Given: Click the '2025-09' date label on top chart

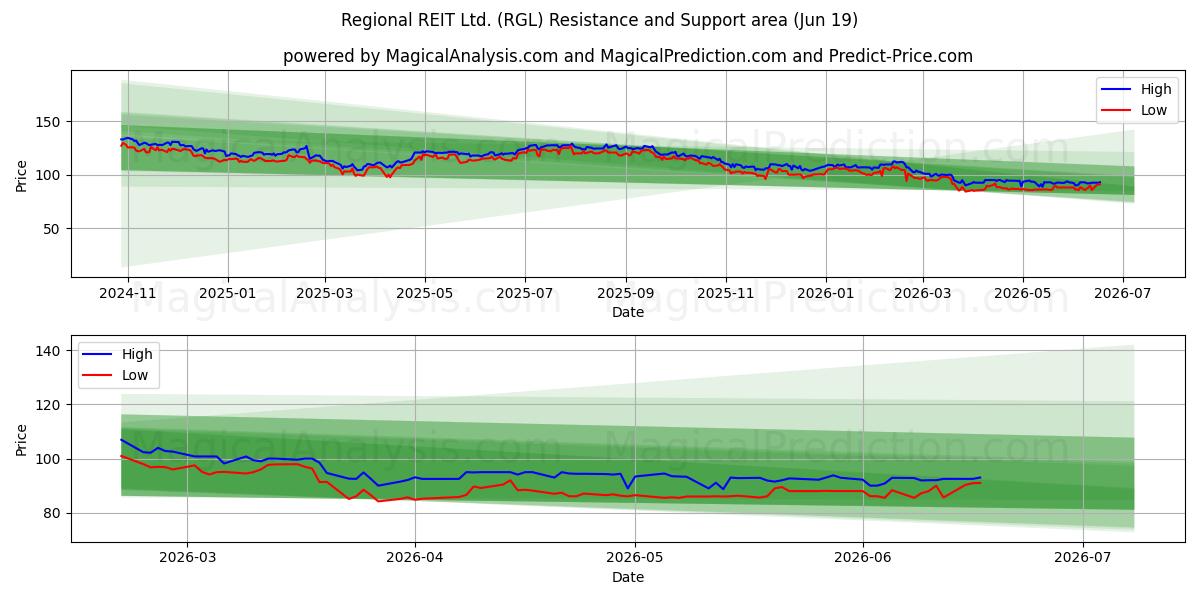Looking at the screenshot, I should click(x=626, y=294).
